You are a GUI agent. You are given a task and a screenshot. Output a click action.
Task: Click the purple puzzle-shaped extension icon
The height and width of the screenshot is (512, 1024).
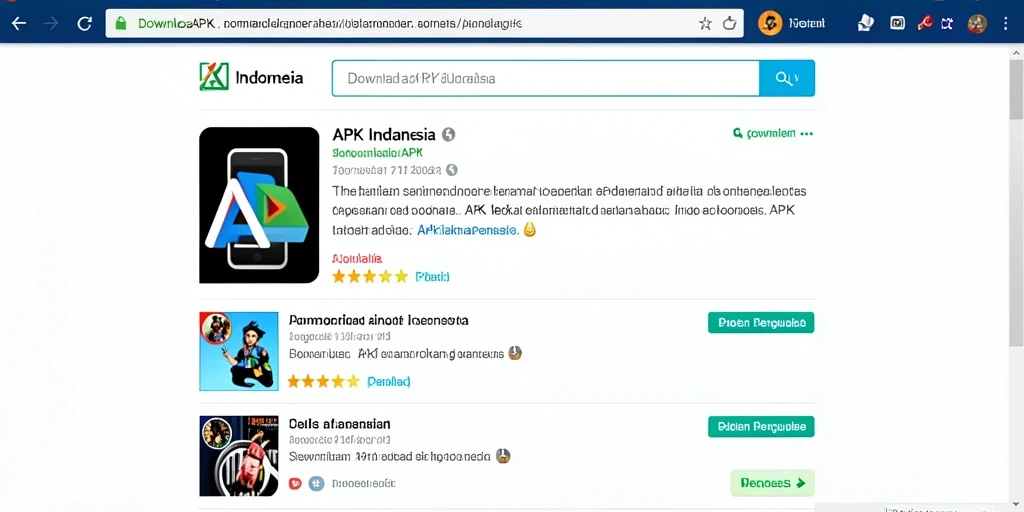(x=947, y=24)
